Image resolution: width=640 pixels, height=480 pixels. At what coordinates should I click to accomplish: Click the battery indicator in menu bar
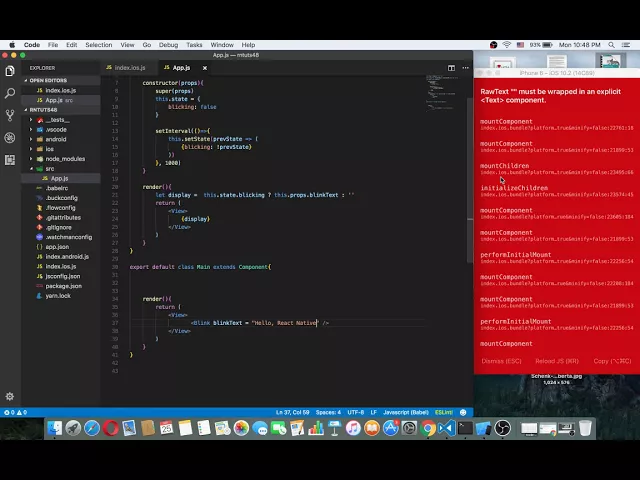pos(542,45)
